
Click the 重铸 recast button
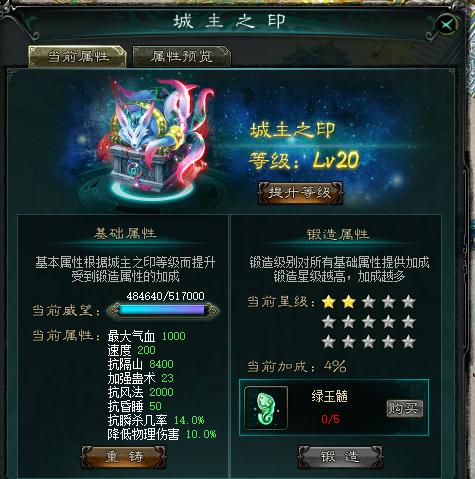tap(124, 457)
